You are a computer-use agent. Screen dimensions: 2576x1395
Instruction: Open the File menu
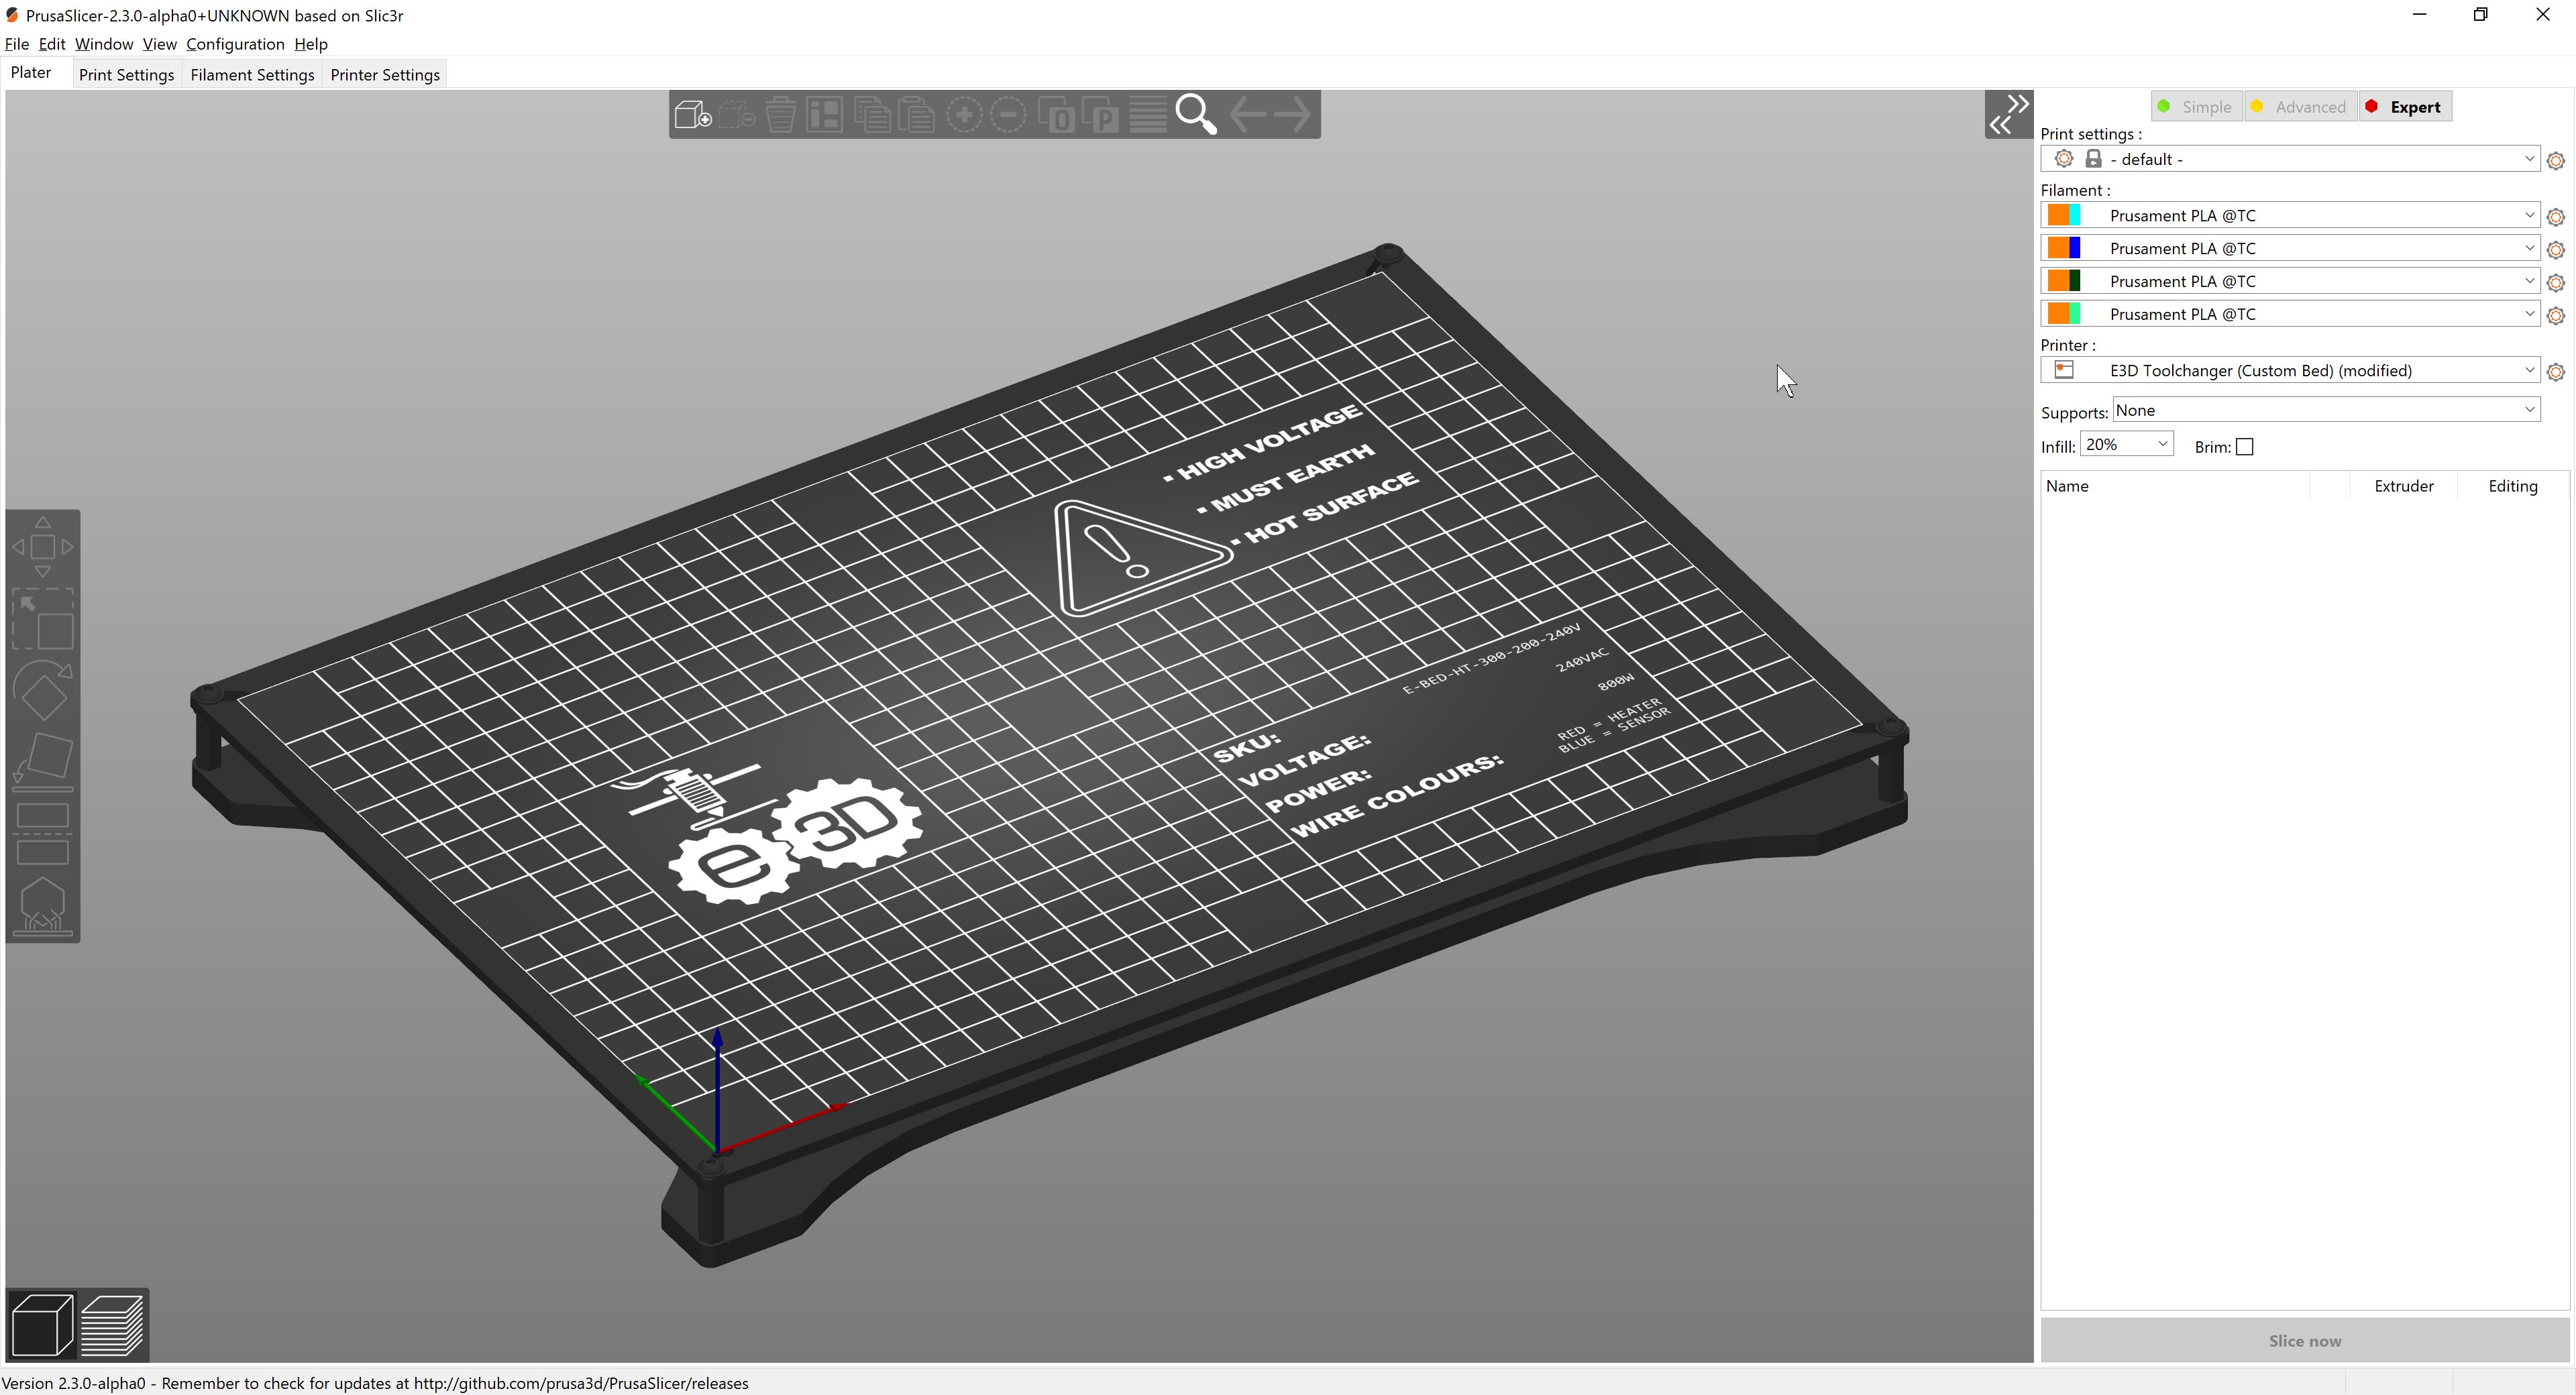point(17,44)
